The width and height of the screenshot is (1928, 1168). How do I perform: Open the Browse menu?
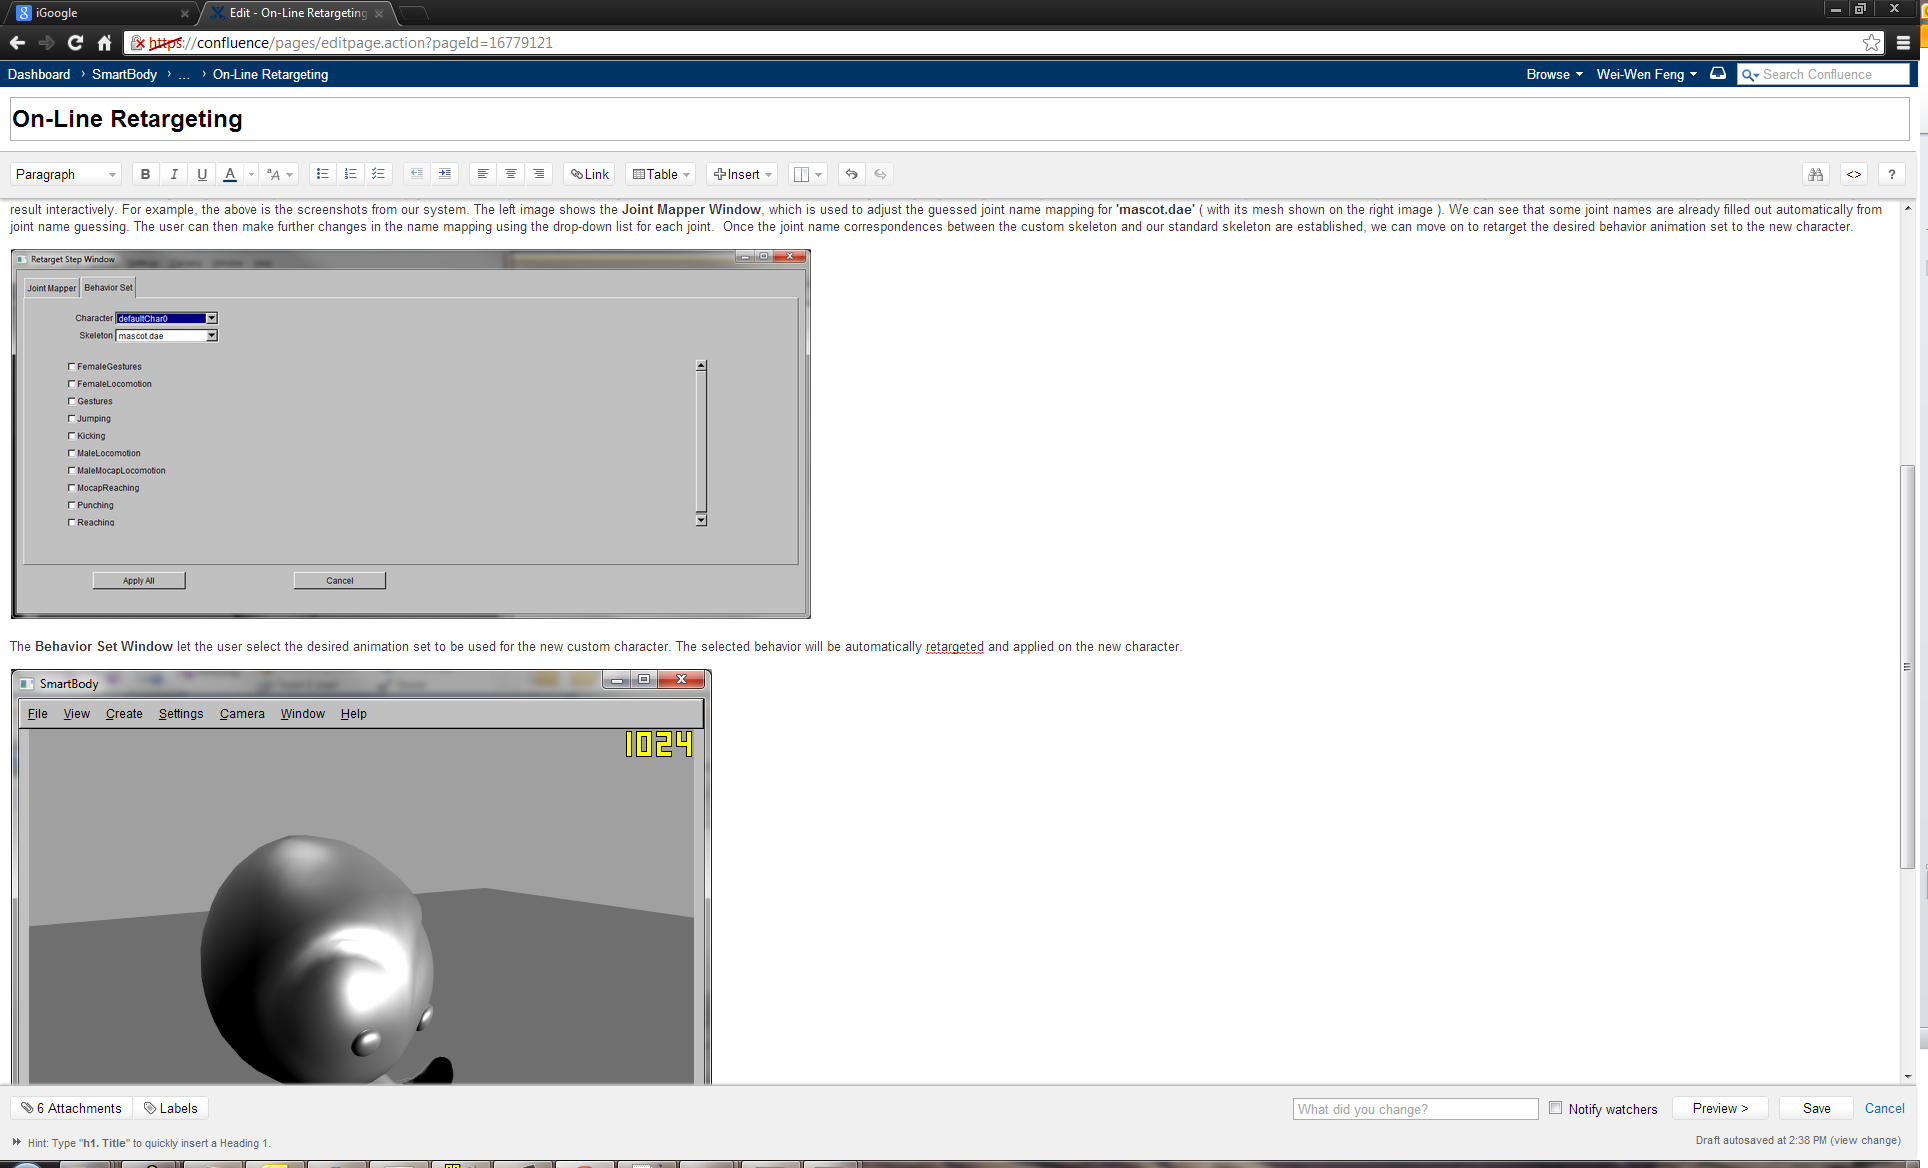click(1554, 74)
